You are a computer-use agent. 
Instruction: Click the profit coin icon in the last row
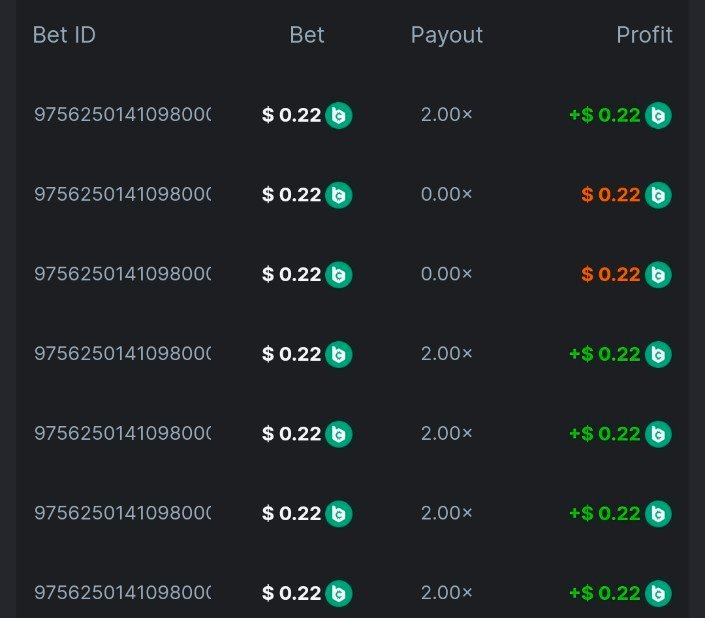tap(658, 593)
